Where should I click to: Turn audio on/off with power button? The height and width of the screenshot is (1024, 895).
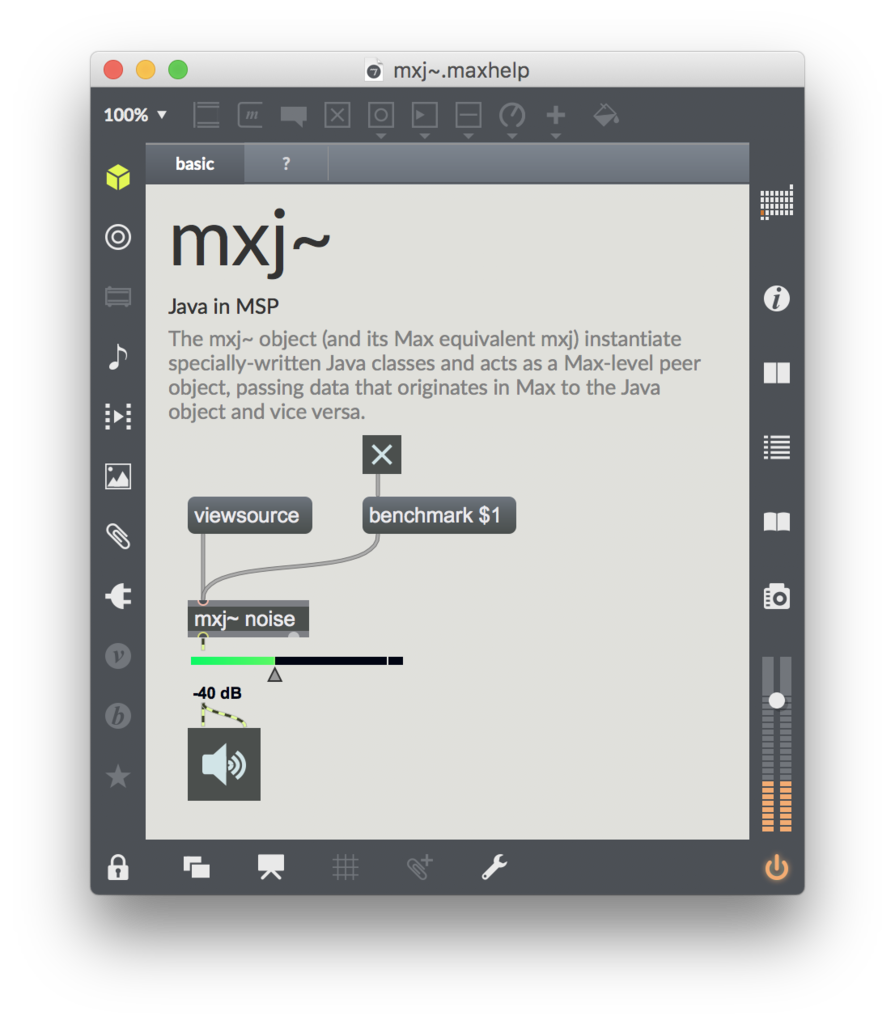point(777,867)
